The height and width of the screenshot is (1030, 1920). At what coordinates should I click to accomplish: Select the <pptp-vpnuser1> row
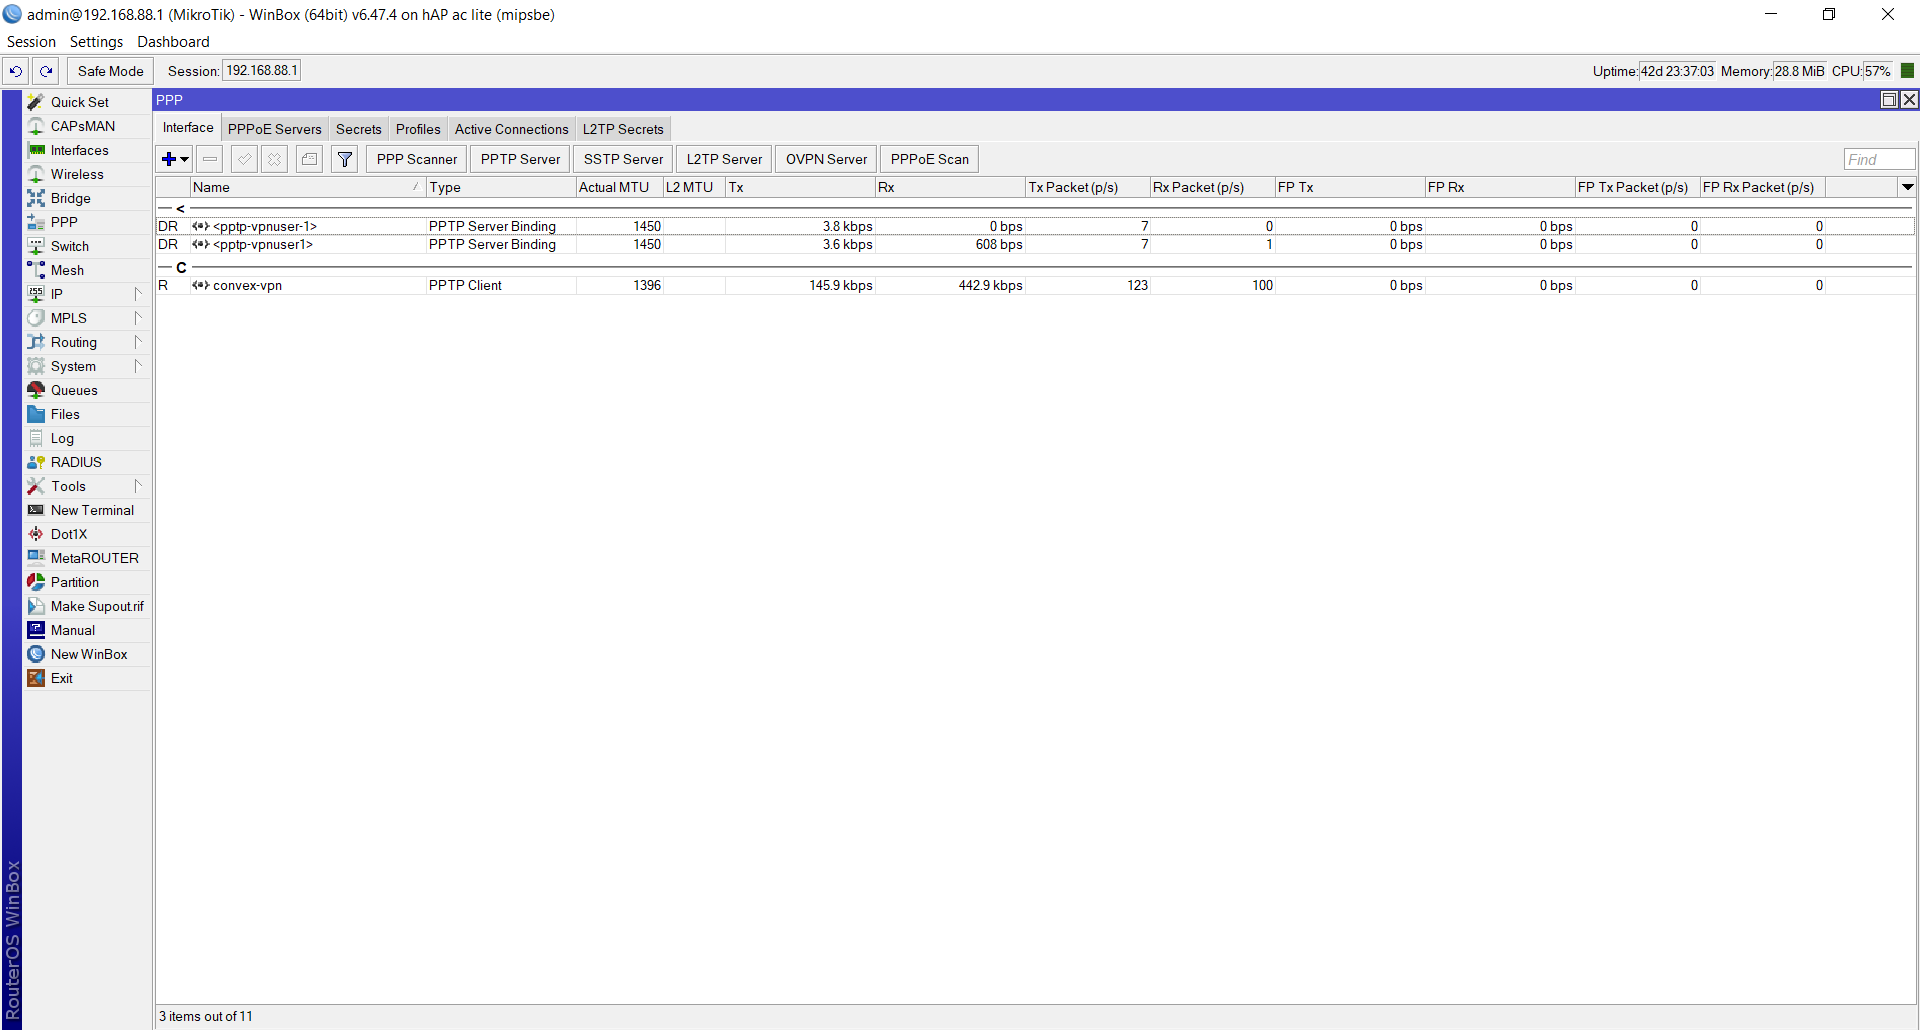point(1035,244)
